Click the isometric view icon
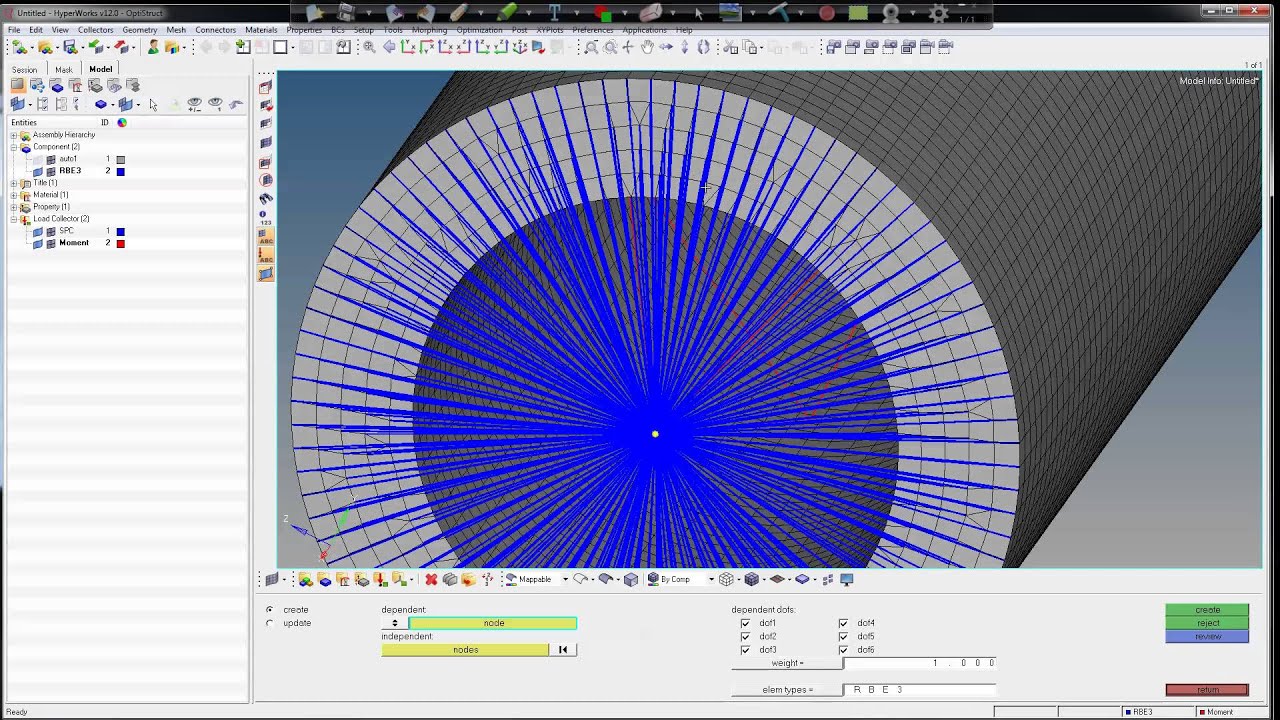Image resolution: width=1280 pixels, height=720 pixels. [520, 47]
